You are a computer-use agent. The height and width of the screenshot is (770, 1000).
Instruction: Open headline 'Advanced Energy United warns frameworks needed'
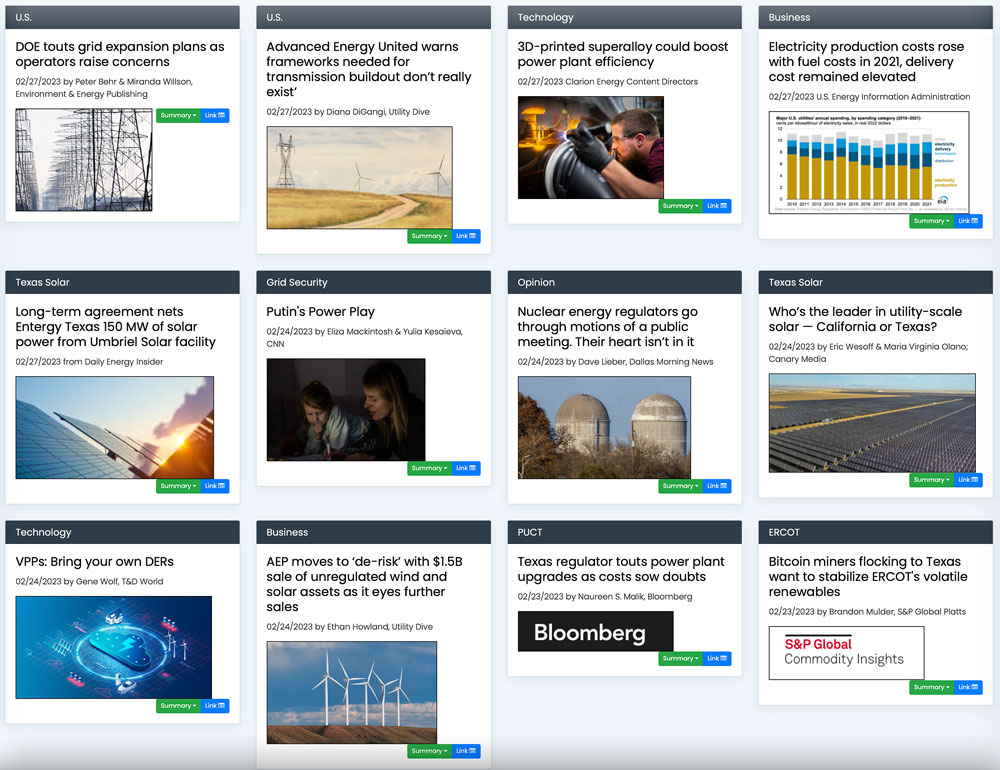tap(369, 69)
